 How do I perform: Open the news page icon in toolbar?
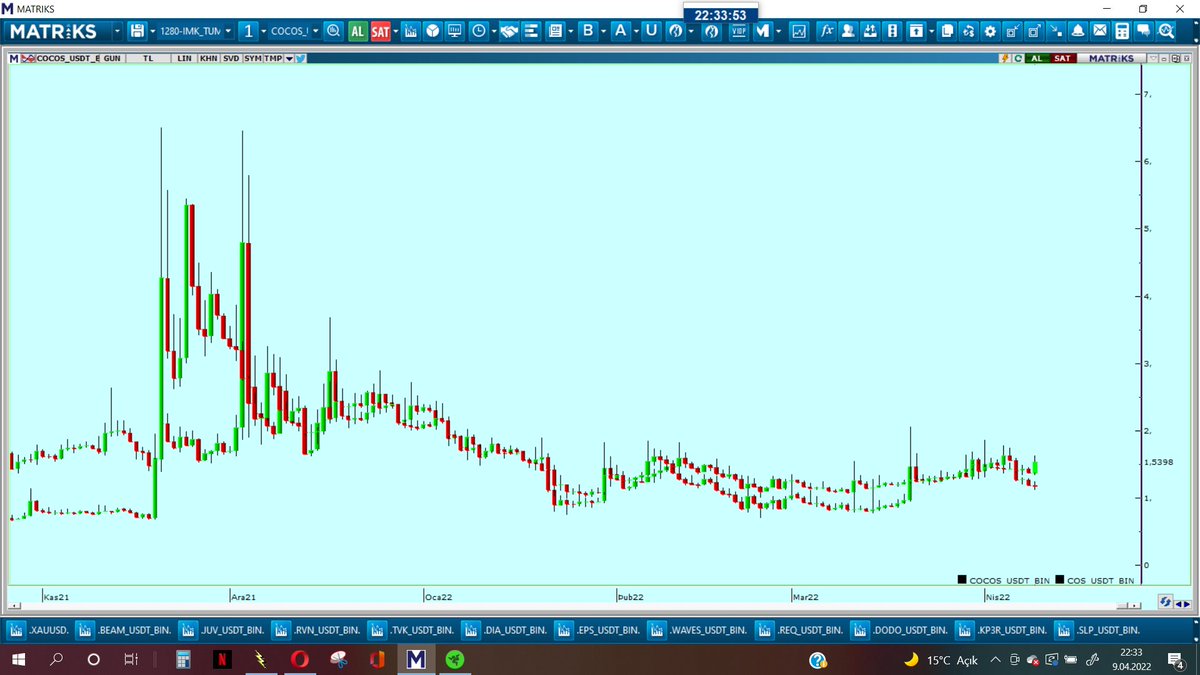pyautogui.click(x=556, y=31)
